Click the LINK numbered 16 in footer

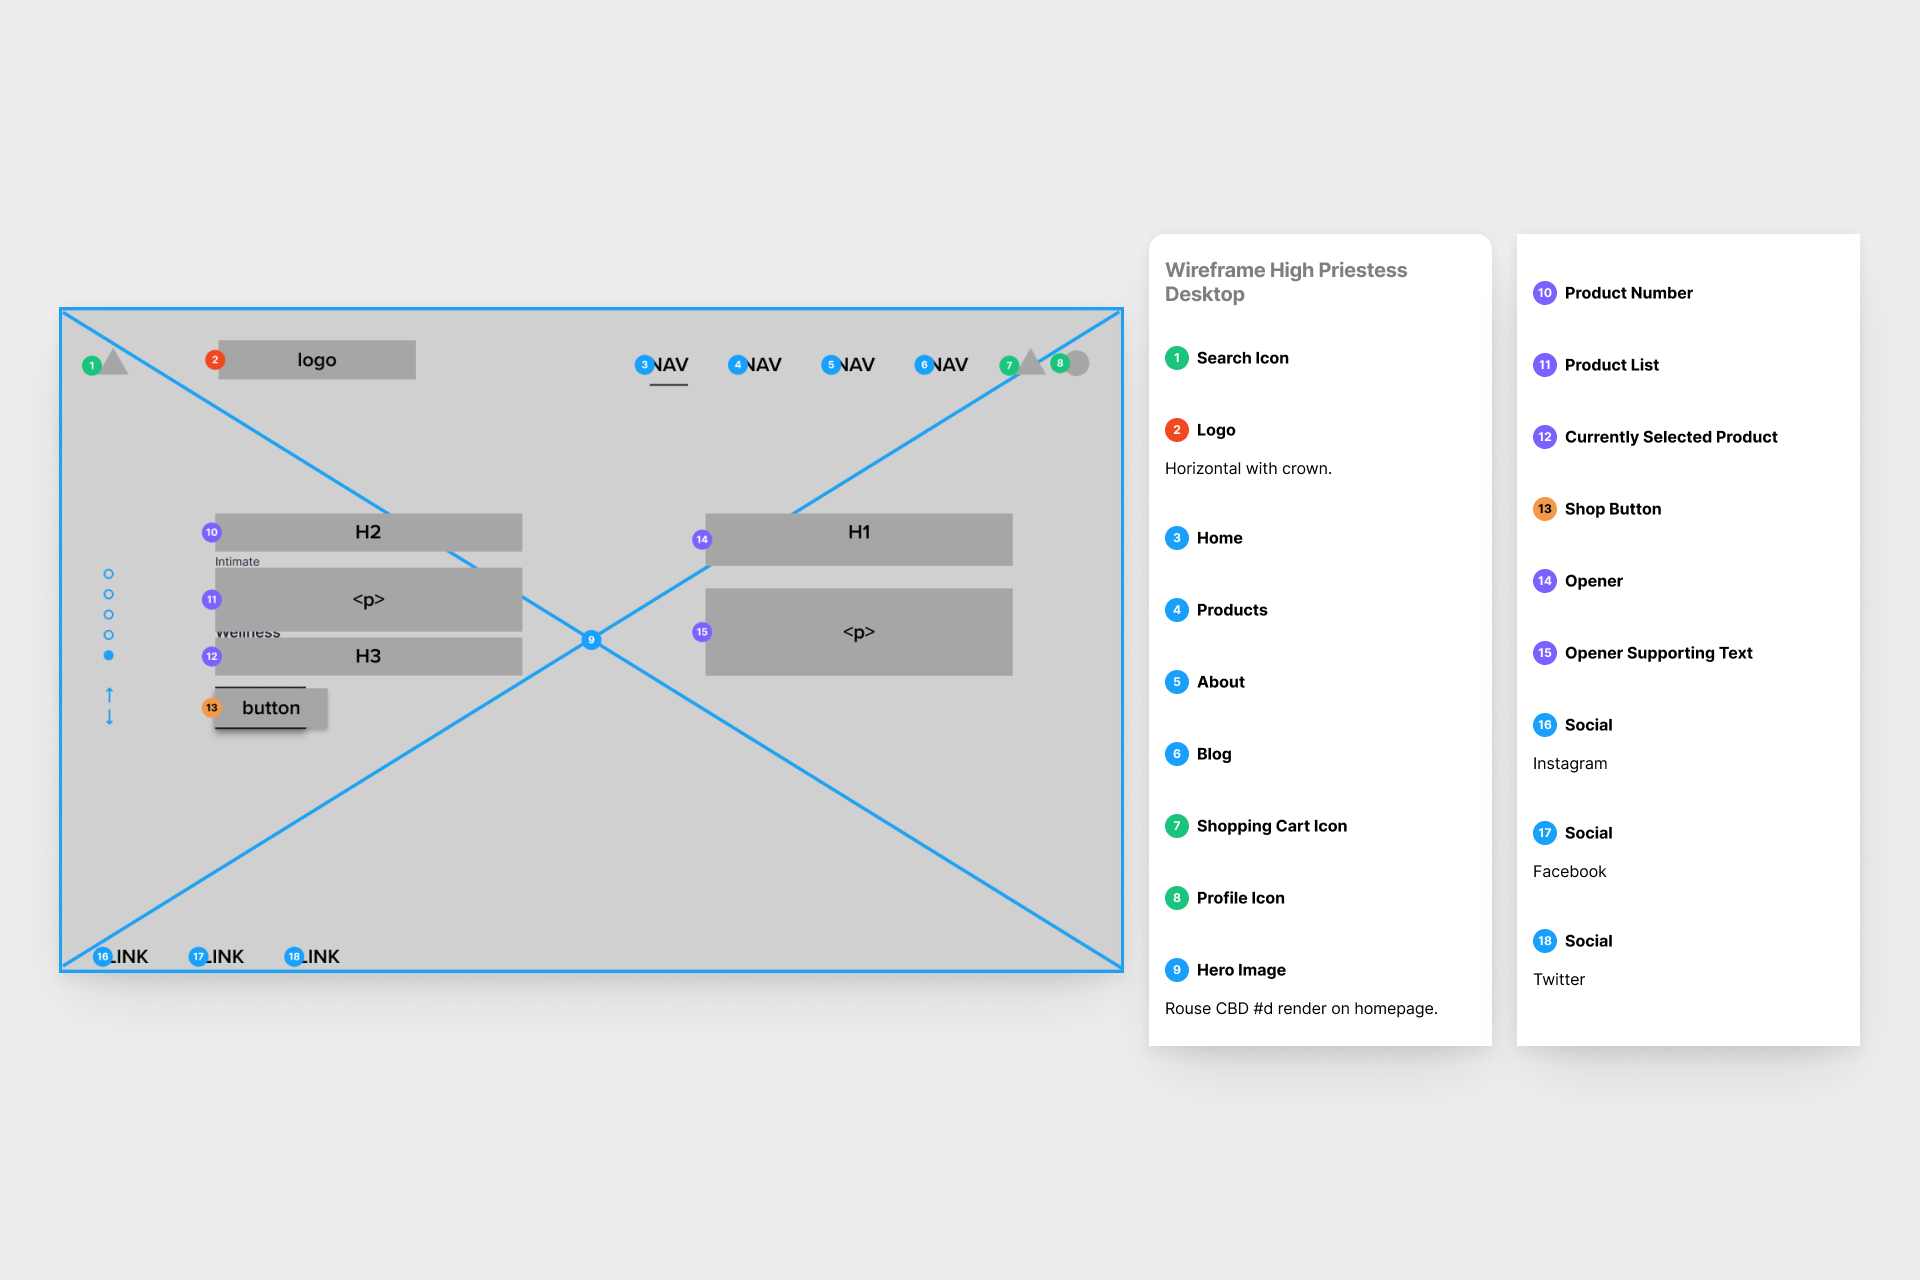point(127,957)
